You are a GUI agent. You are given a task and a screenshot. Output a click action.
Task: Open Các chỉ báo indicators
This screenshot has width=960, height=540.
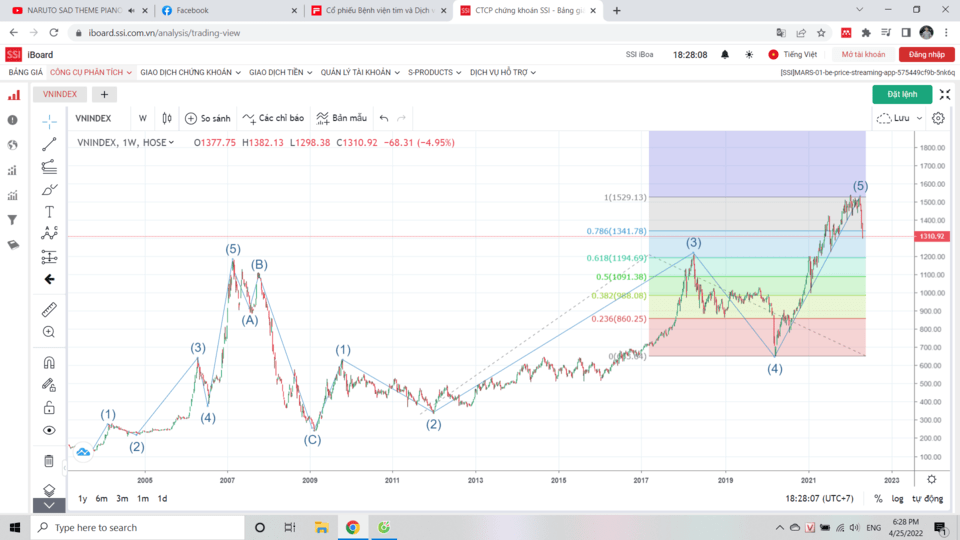tap(273, 118)
